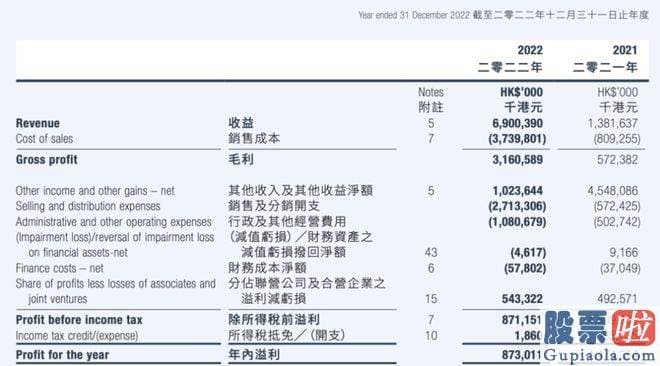Click the Chinese label 財務成本淨額
Image resolution: width=660 pixels, height=366 pixels.
(267, 268)
